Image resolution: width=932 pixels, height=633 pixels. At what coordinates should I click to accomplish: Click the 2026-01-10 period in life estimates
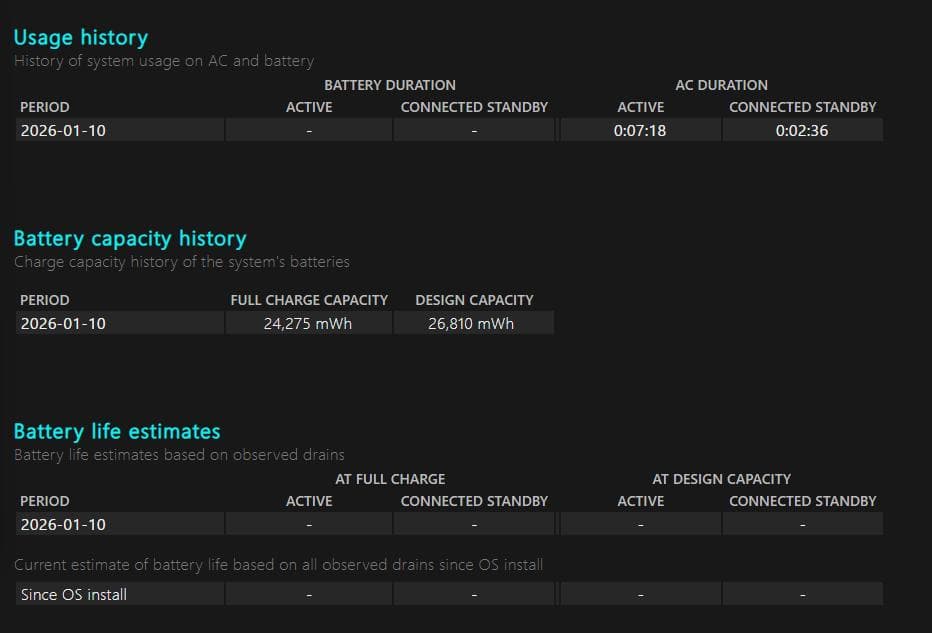63,524
